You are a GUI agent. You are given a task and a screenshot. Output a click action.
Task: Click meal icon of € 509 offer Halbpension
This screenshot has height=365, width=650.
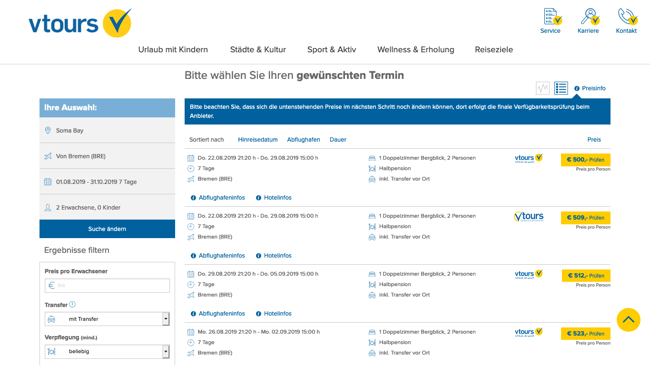coord(372,226)
